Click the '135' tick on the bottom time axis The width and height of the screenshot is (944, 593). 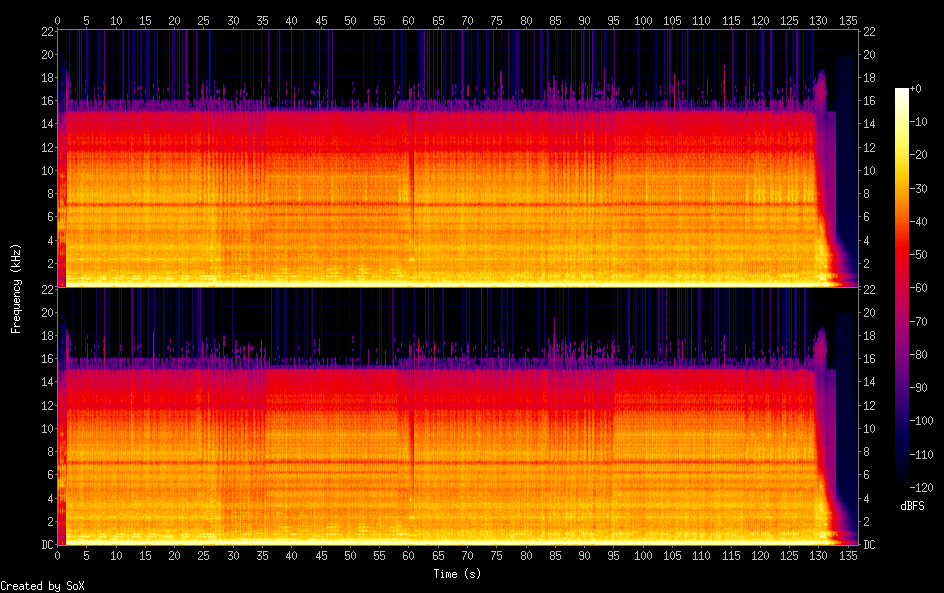[848, 555]
